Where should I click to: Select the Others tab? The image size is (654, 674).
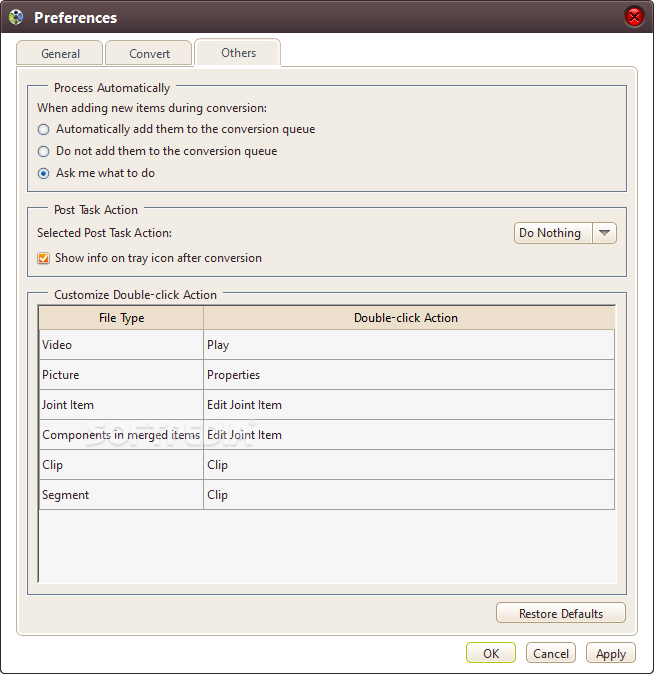(x=238, y=52)
